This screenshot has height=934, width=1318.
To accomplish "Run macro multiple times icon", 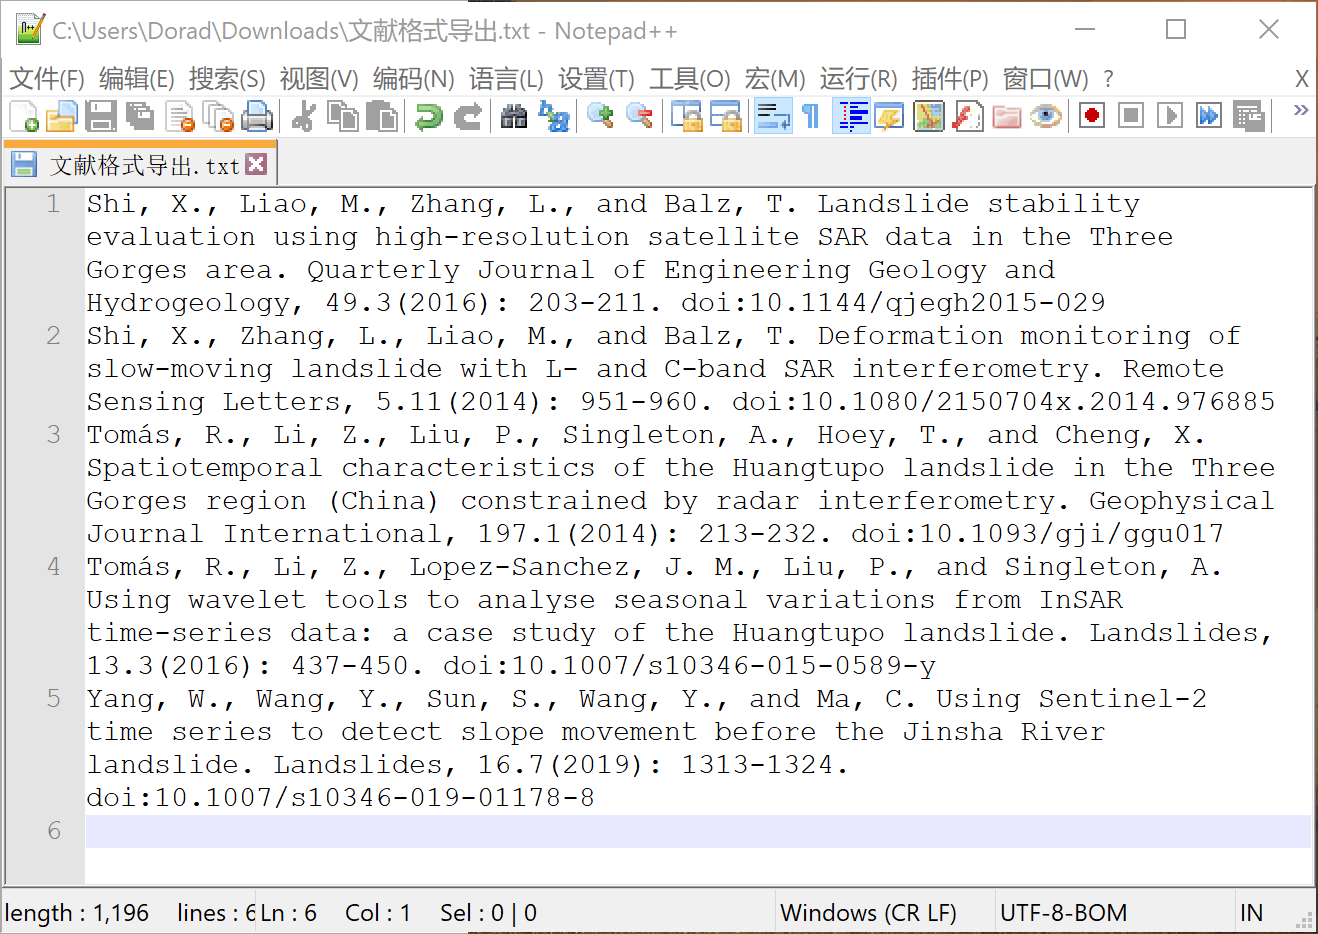I will 1209,116.
